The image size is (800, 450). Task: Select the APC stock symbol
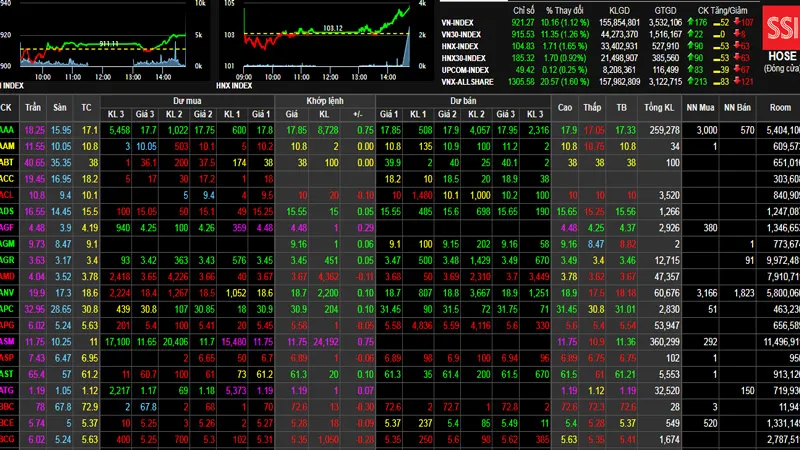tap(7, 309)
